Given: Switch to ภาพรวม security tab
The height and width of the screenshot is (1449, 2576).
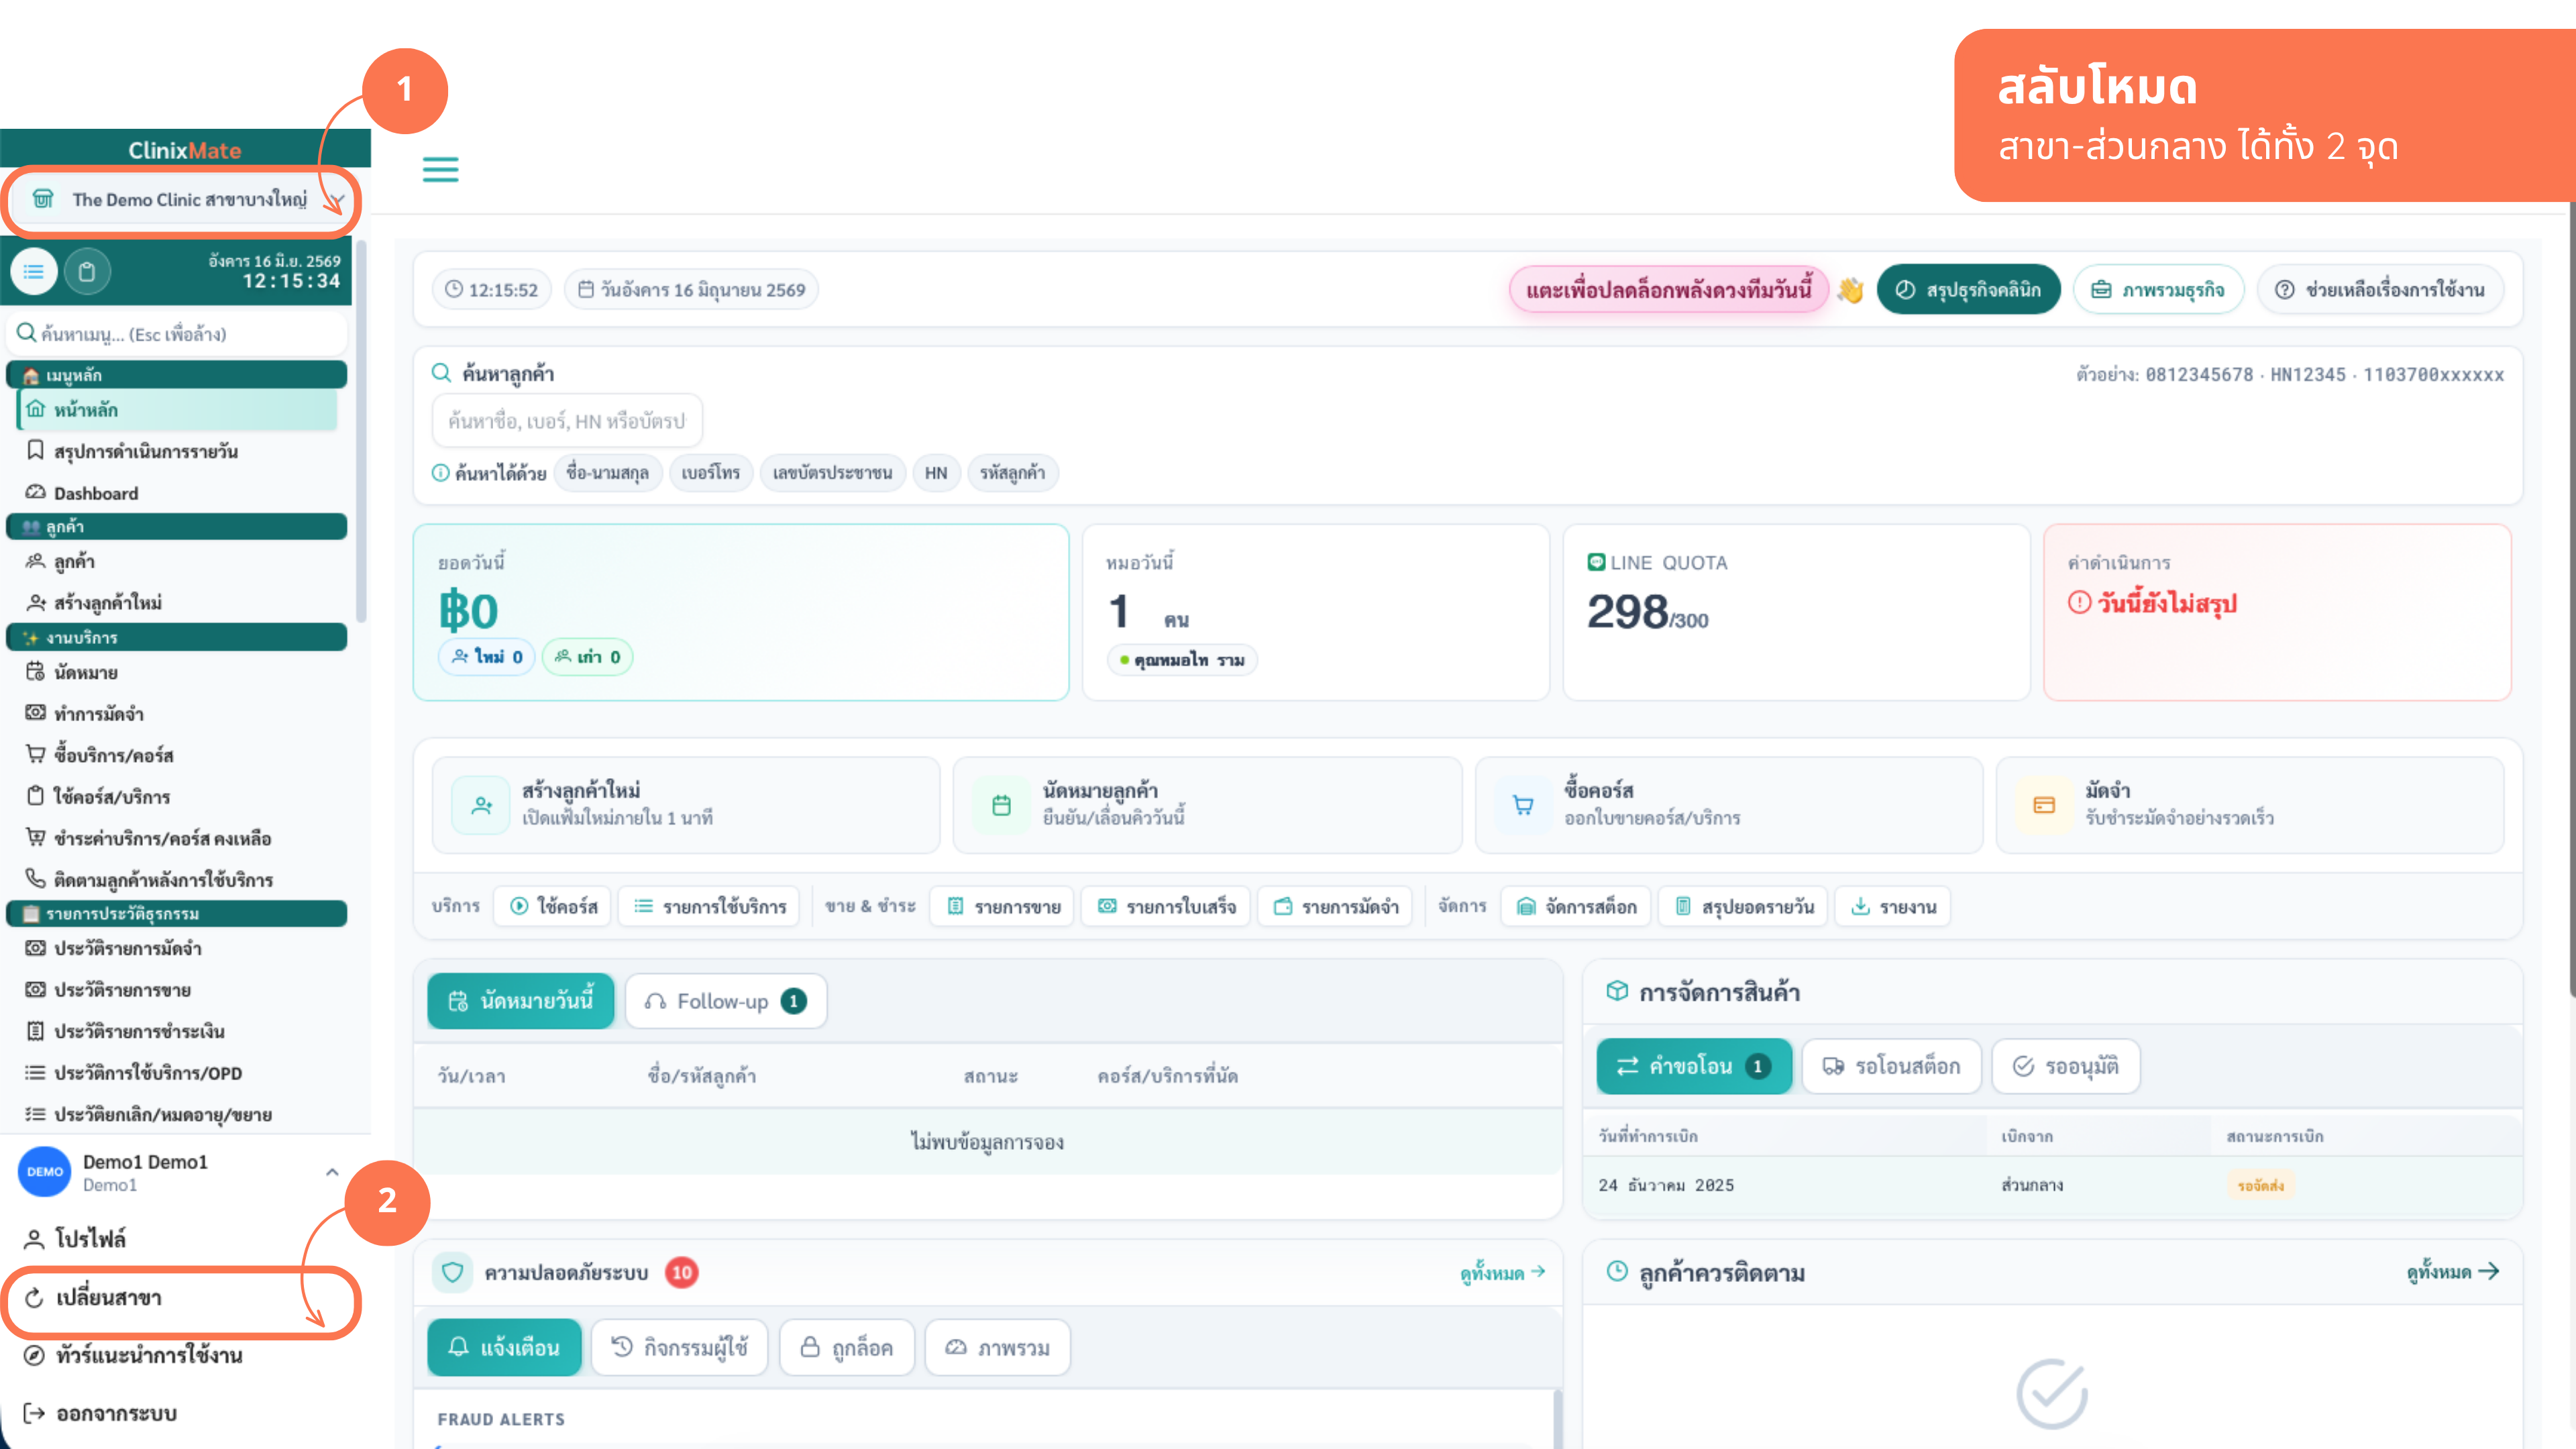Looking at the screenshot, I should click(x=998, y=1347).
